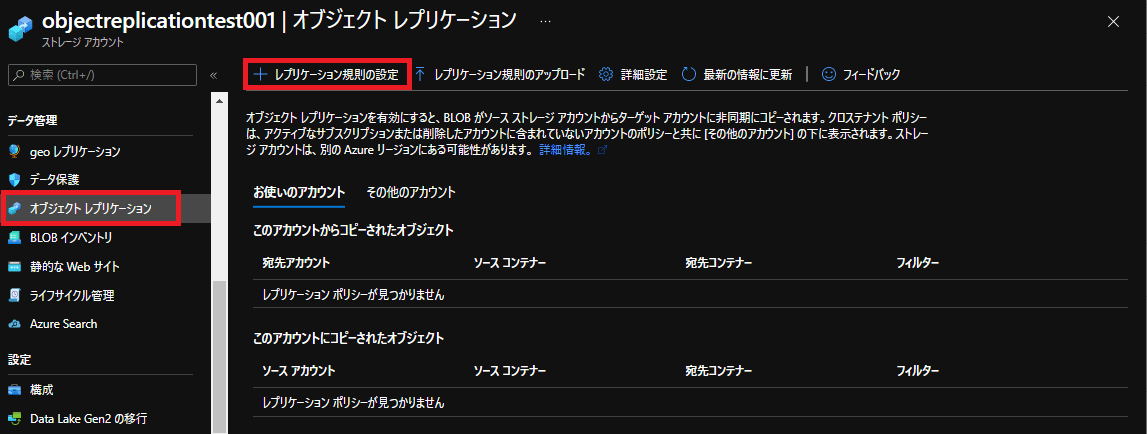Click the オブジェクト レプリケーション sidebar icon
The image size is (1147, 434).
tap(15, 209)
